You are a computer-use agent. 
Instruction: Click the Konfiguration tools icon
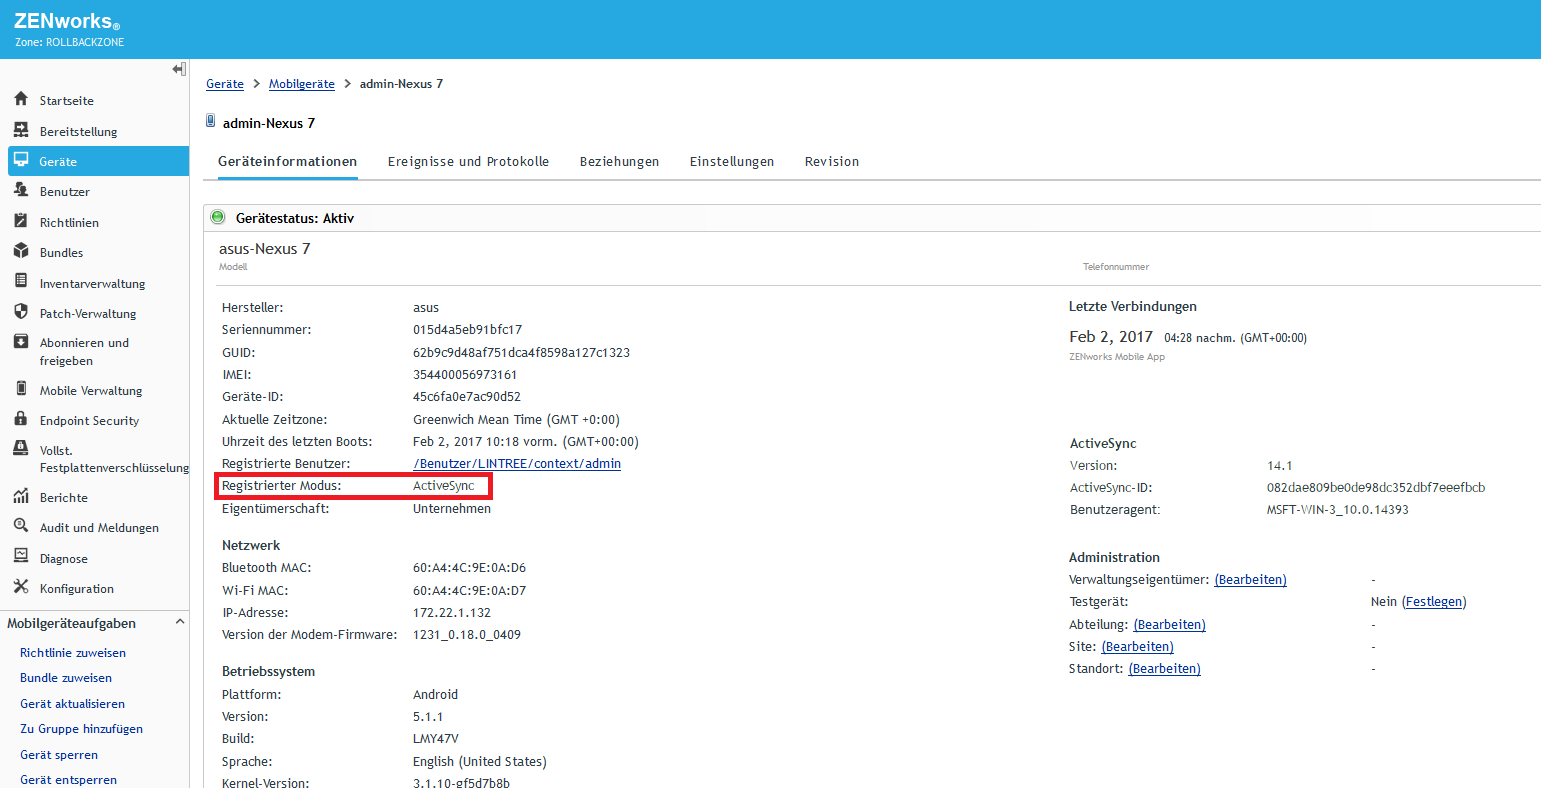coord(21,587)
